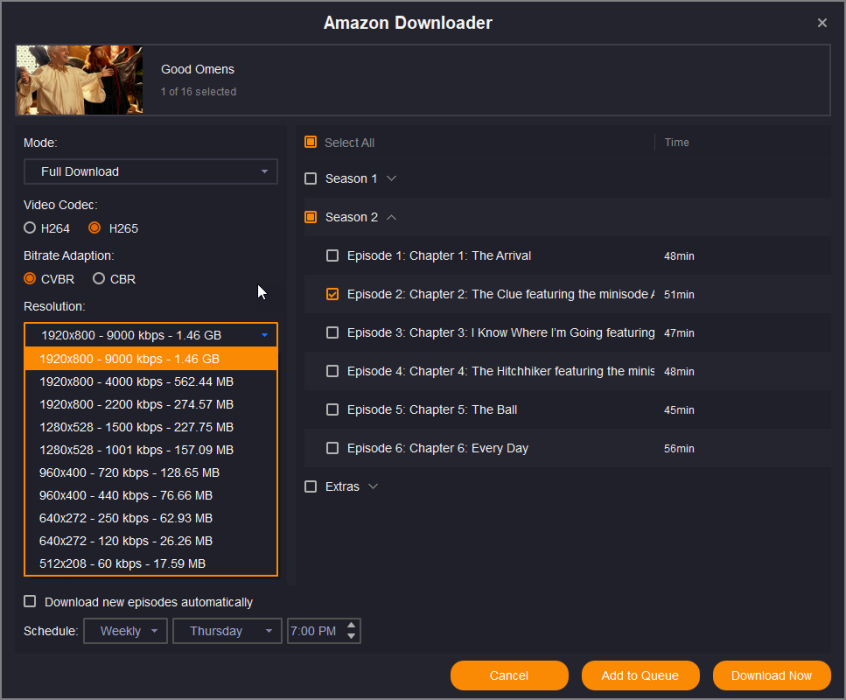
Task: Click the Episode 5: Chapter 5: The Ball title
Action: coord(432,410)
